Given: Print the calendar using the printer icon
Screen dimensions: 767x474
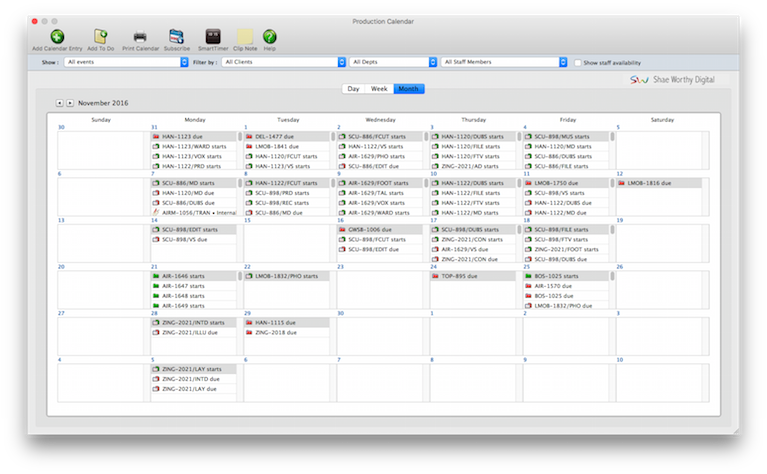Looking at the screenshot, I should (140, 37).
